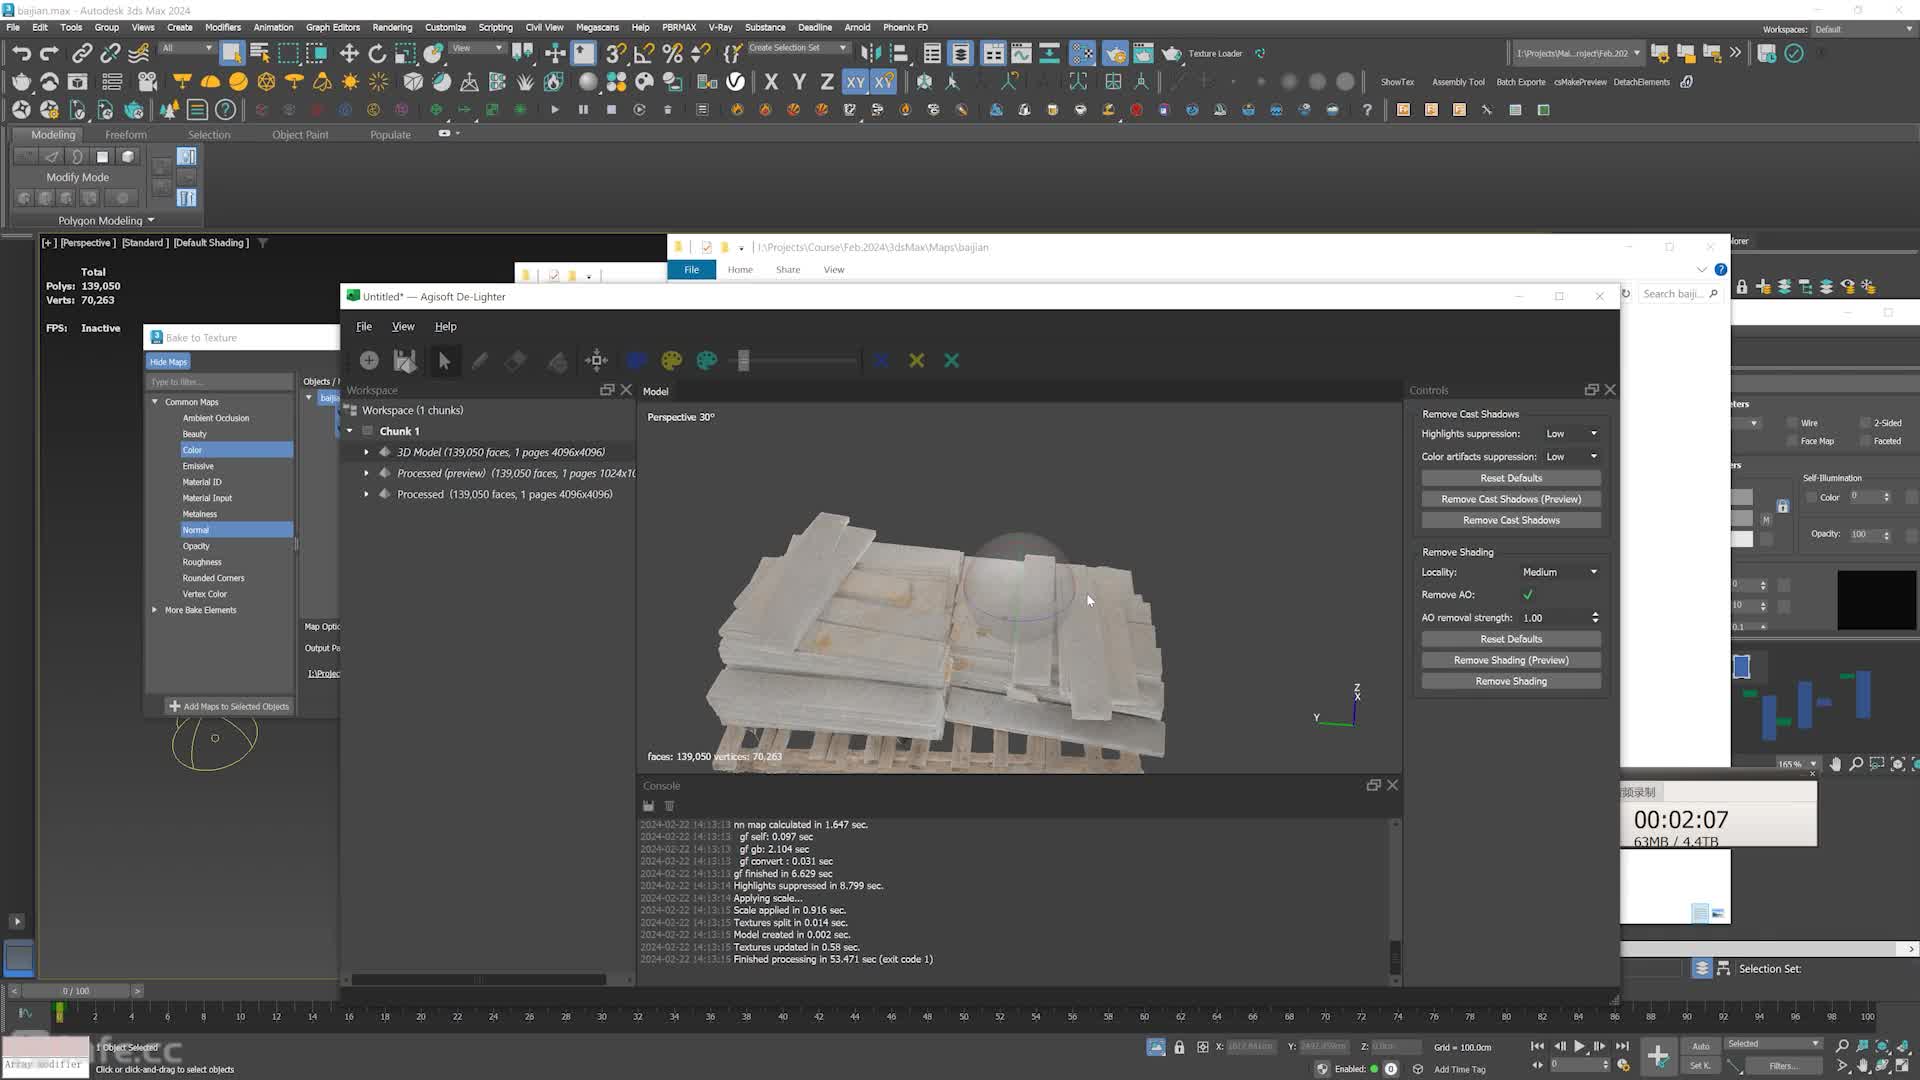Open the Share tab in File Explorer
This screenshot has height=1080, width=1920.
(x=788, y=270)
